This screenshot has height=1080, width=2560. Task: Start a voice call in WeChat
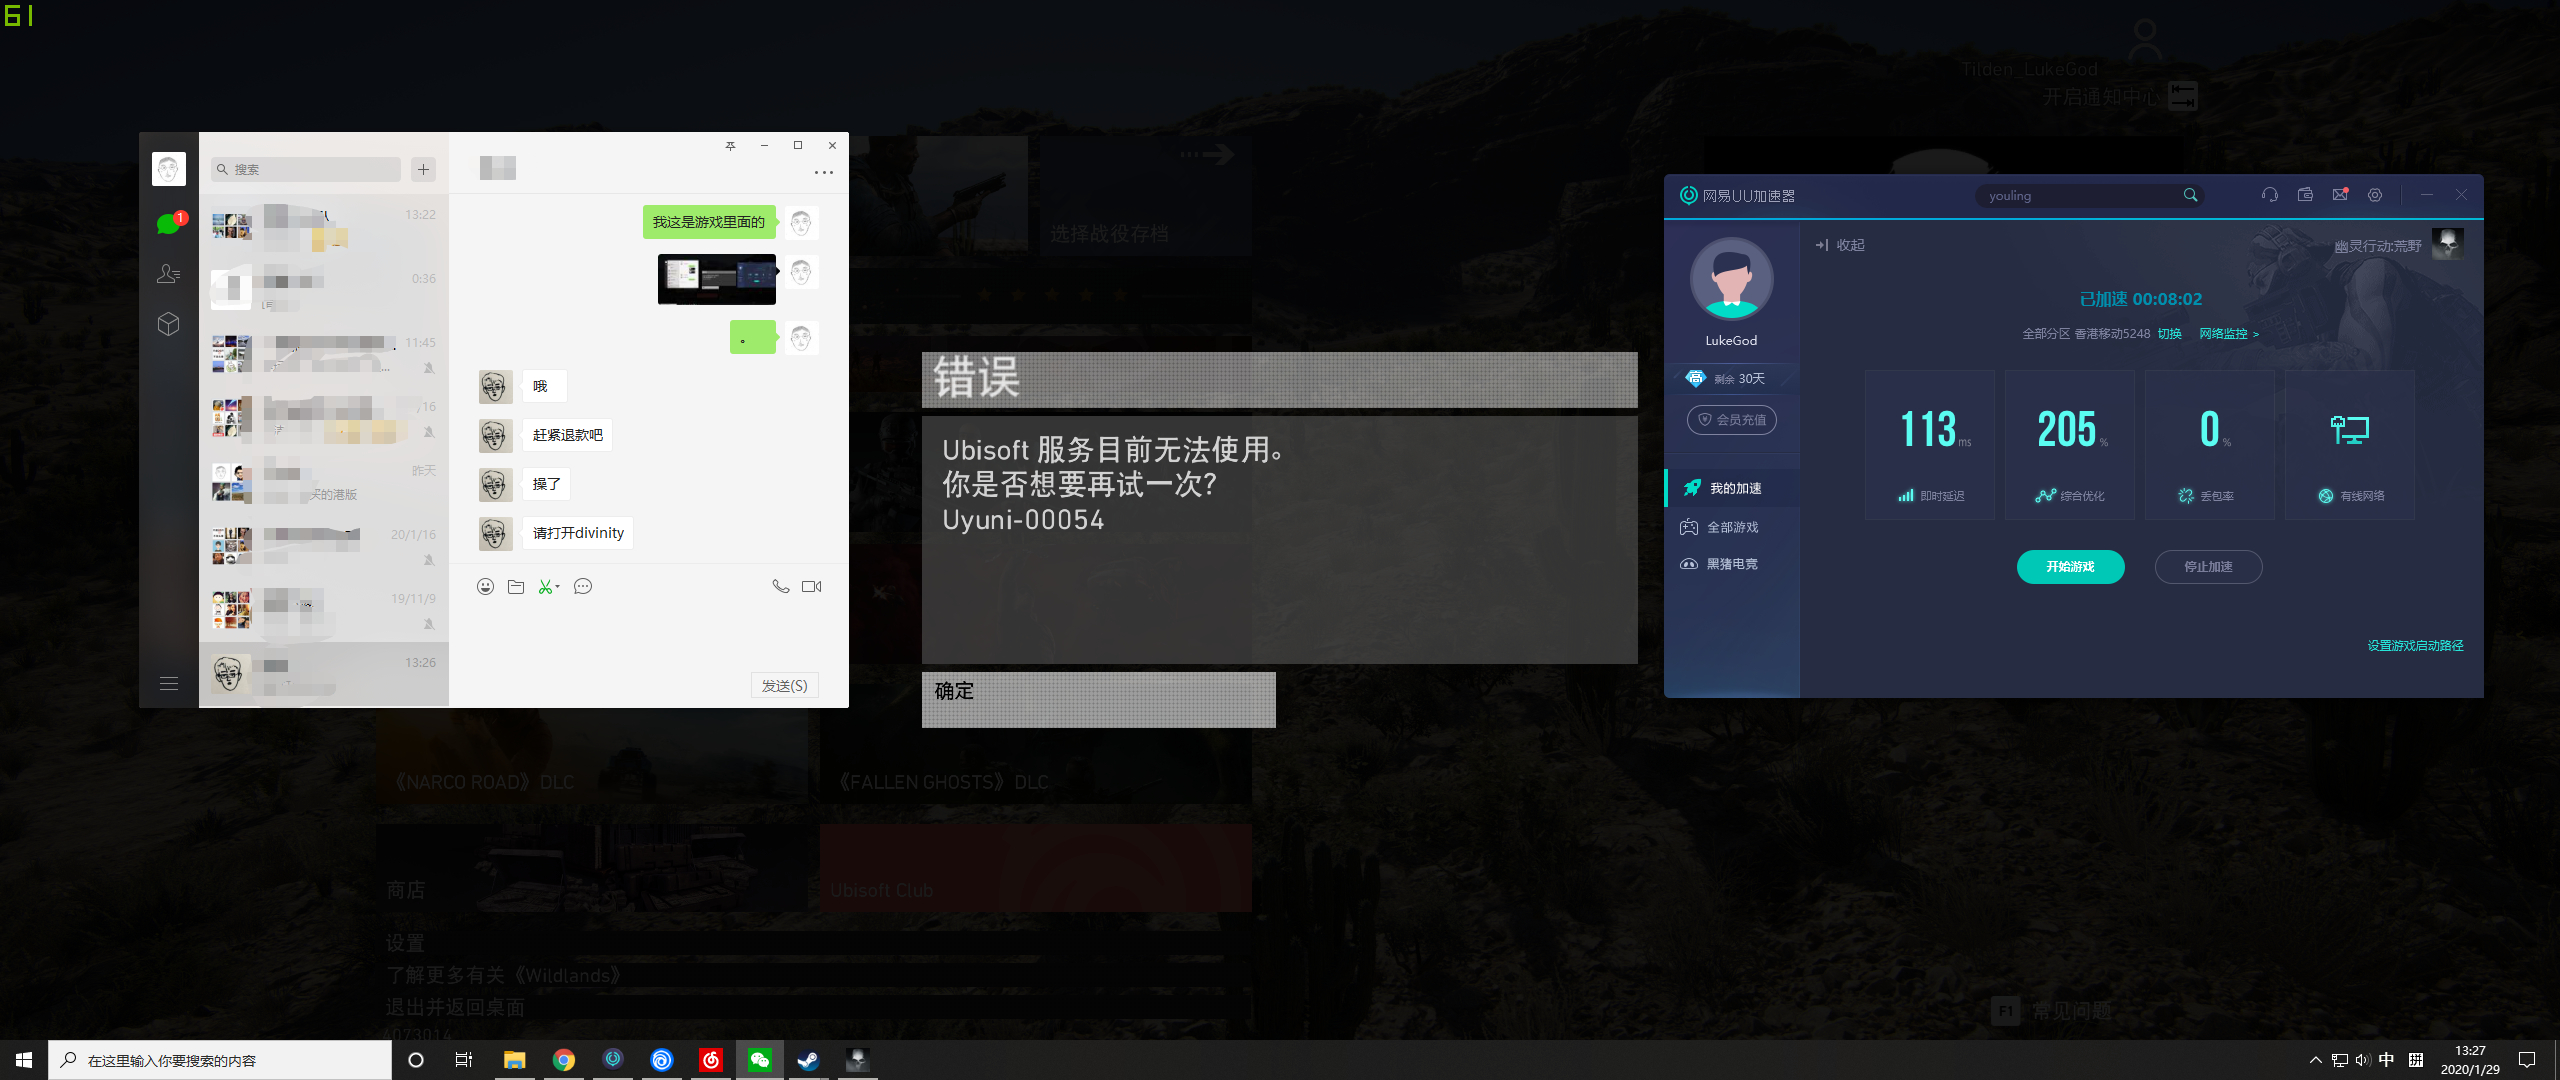780,587
